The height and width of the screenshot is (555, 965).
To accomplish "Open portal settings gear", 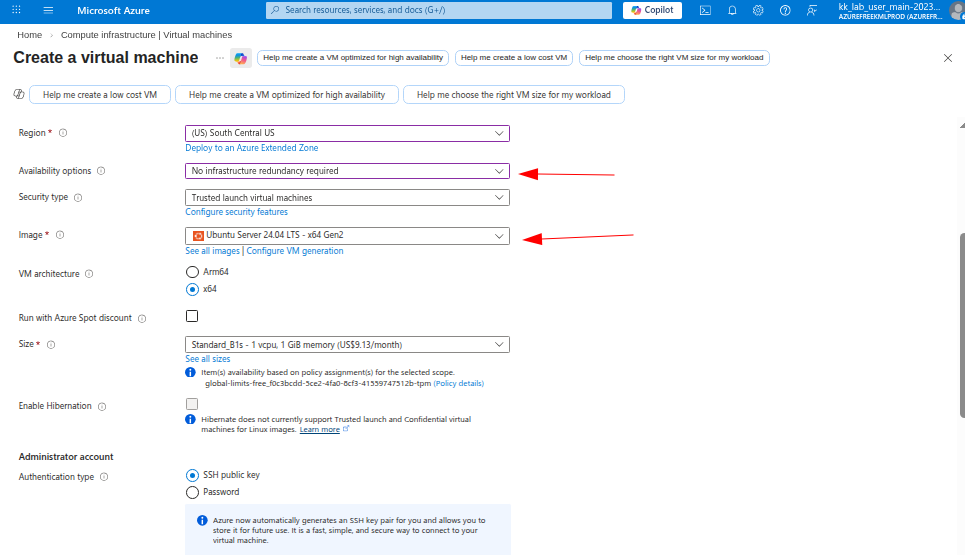I will (x=758, y=10).
